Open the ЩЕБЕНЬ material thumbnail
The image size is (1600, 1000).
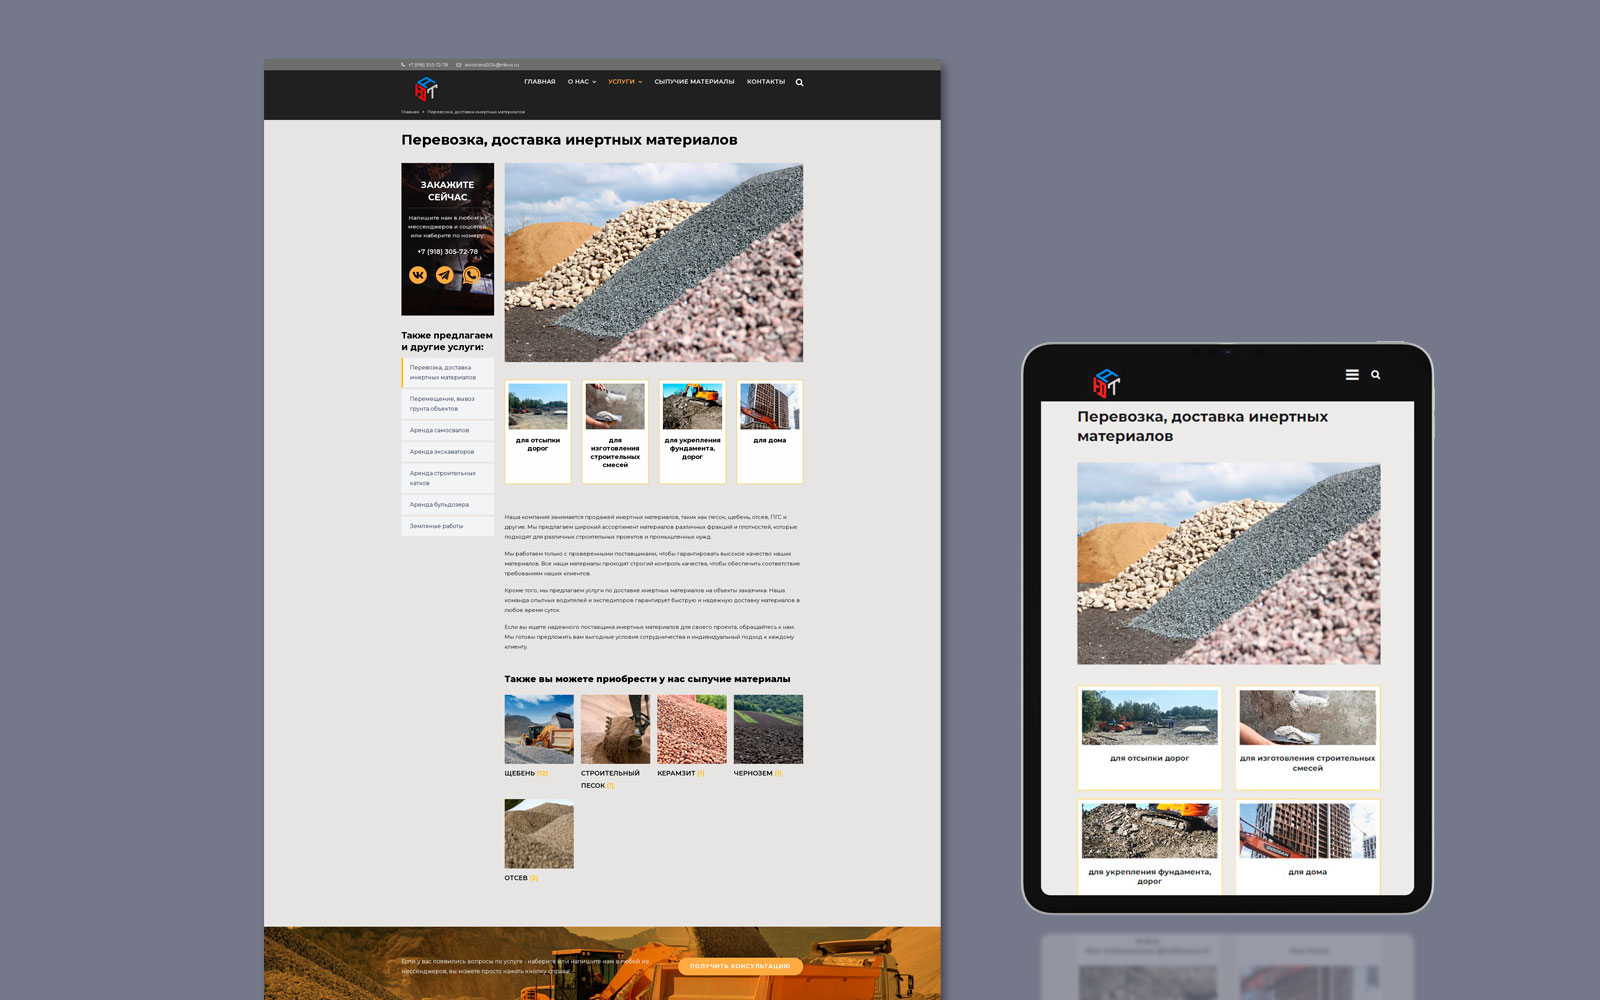click(539, 730)
